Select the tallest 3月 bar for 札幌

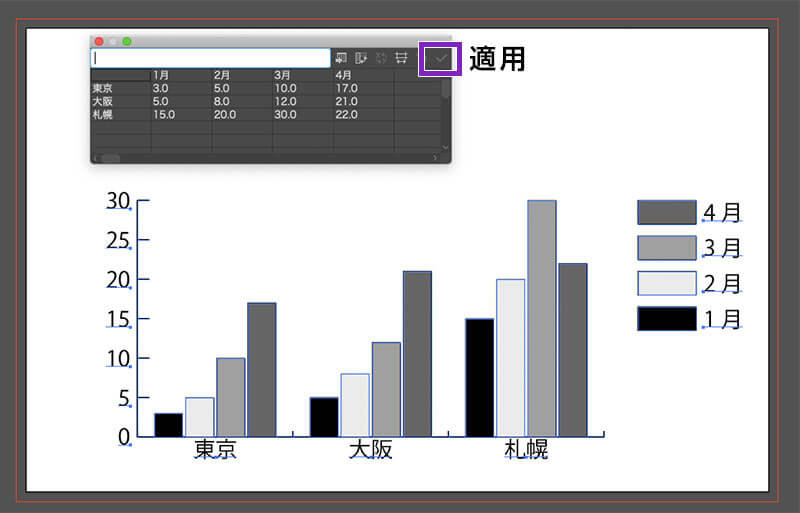(x=542, y=319)
